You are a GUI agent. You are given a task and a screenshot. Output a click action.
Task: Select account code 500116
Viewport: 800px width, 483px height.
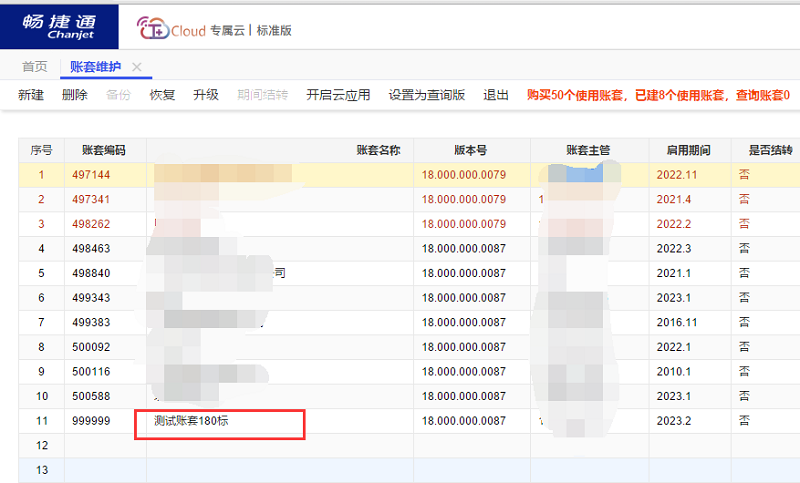(91, 372)
